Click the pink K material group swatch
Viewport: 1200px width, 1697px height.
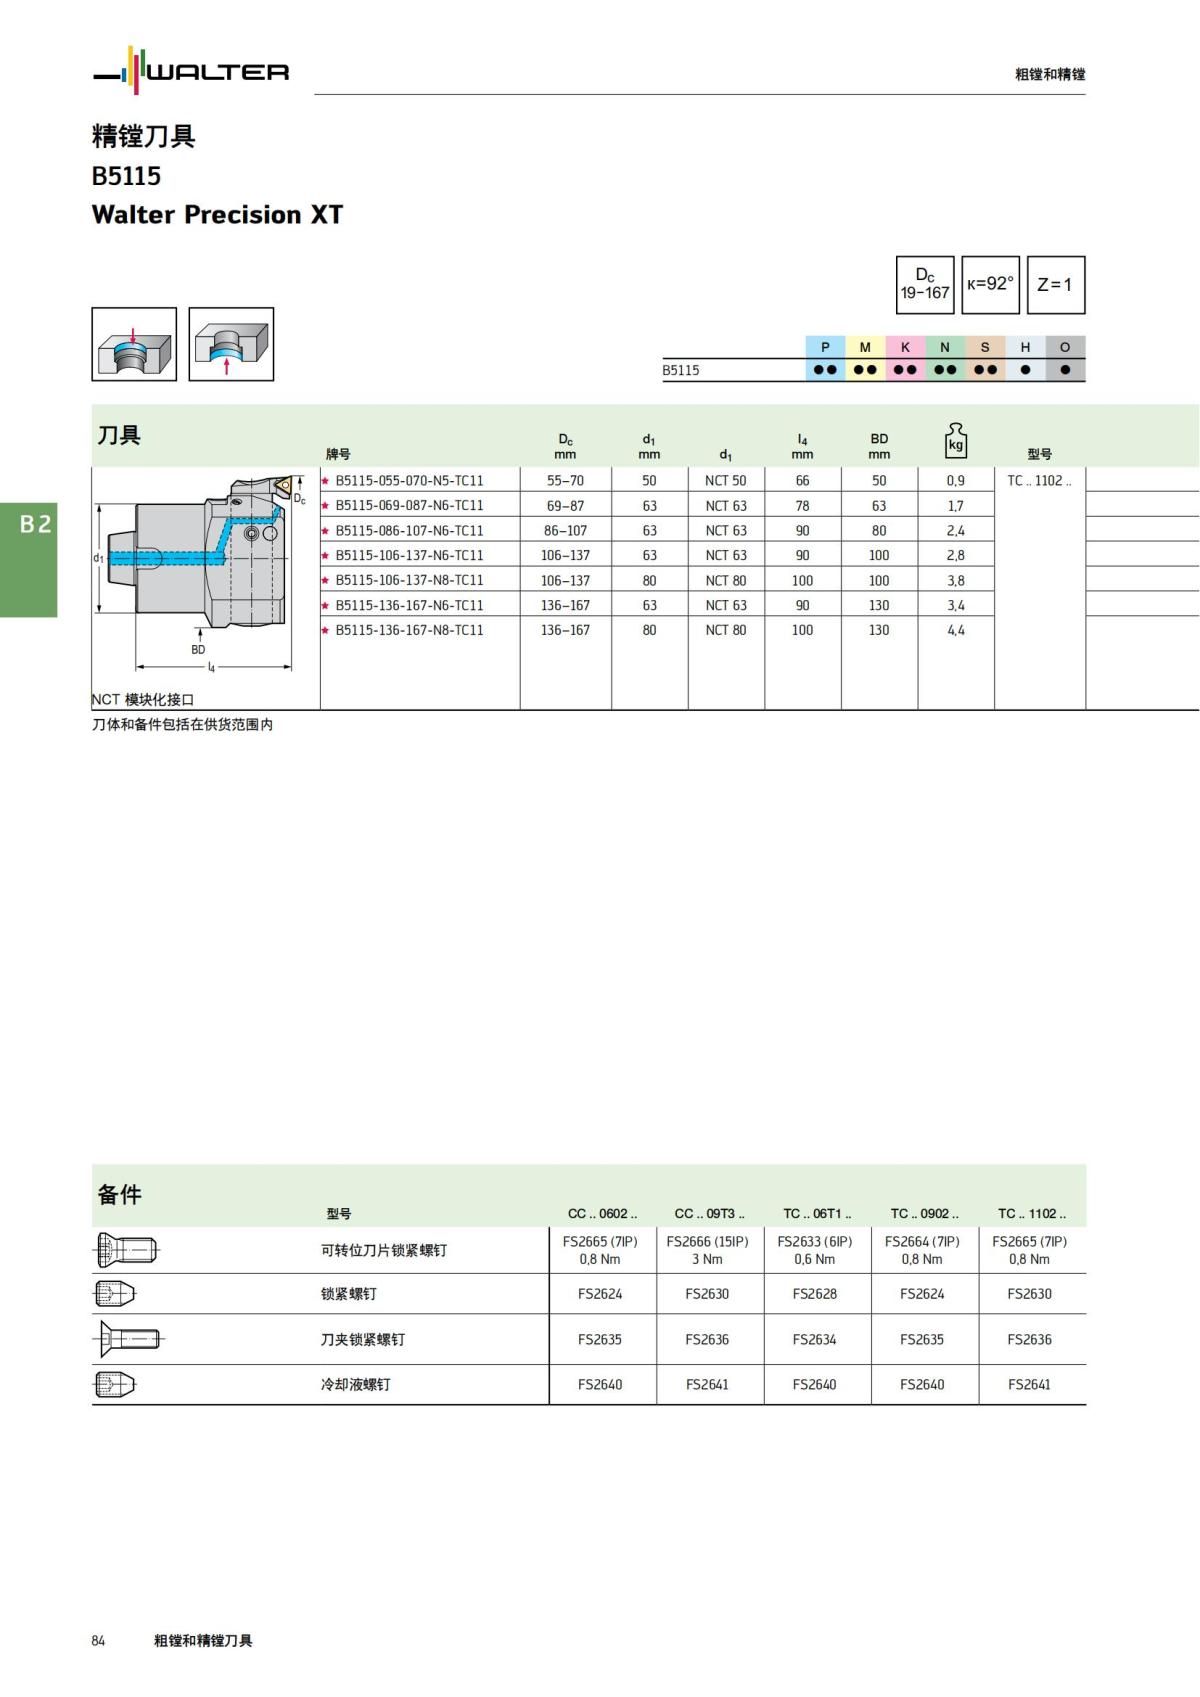point(905,358)
